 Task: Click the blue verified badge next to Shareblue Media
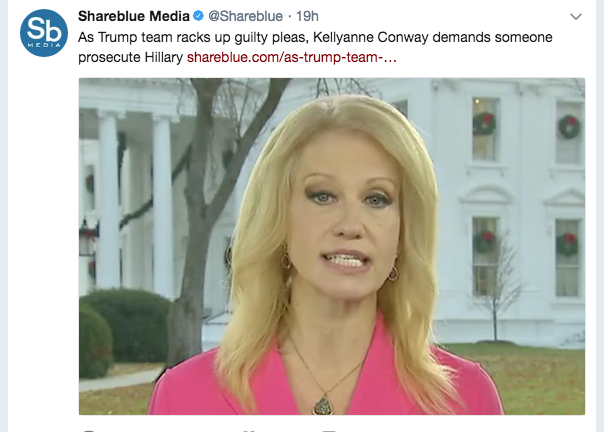pyautogui.click(x=198, y=16)
